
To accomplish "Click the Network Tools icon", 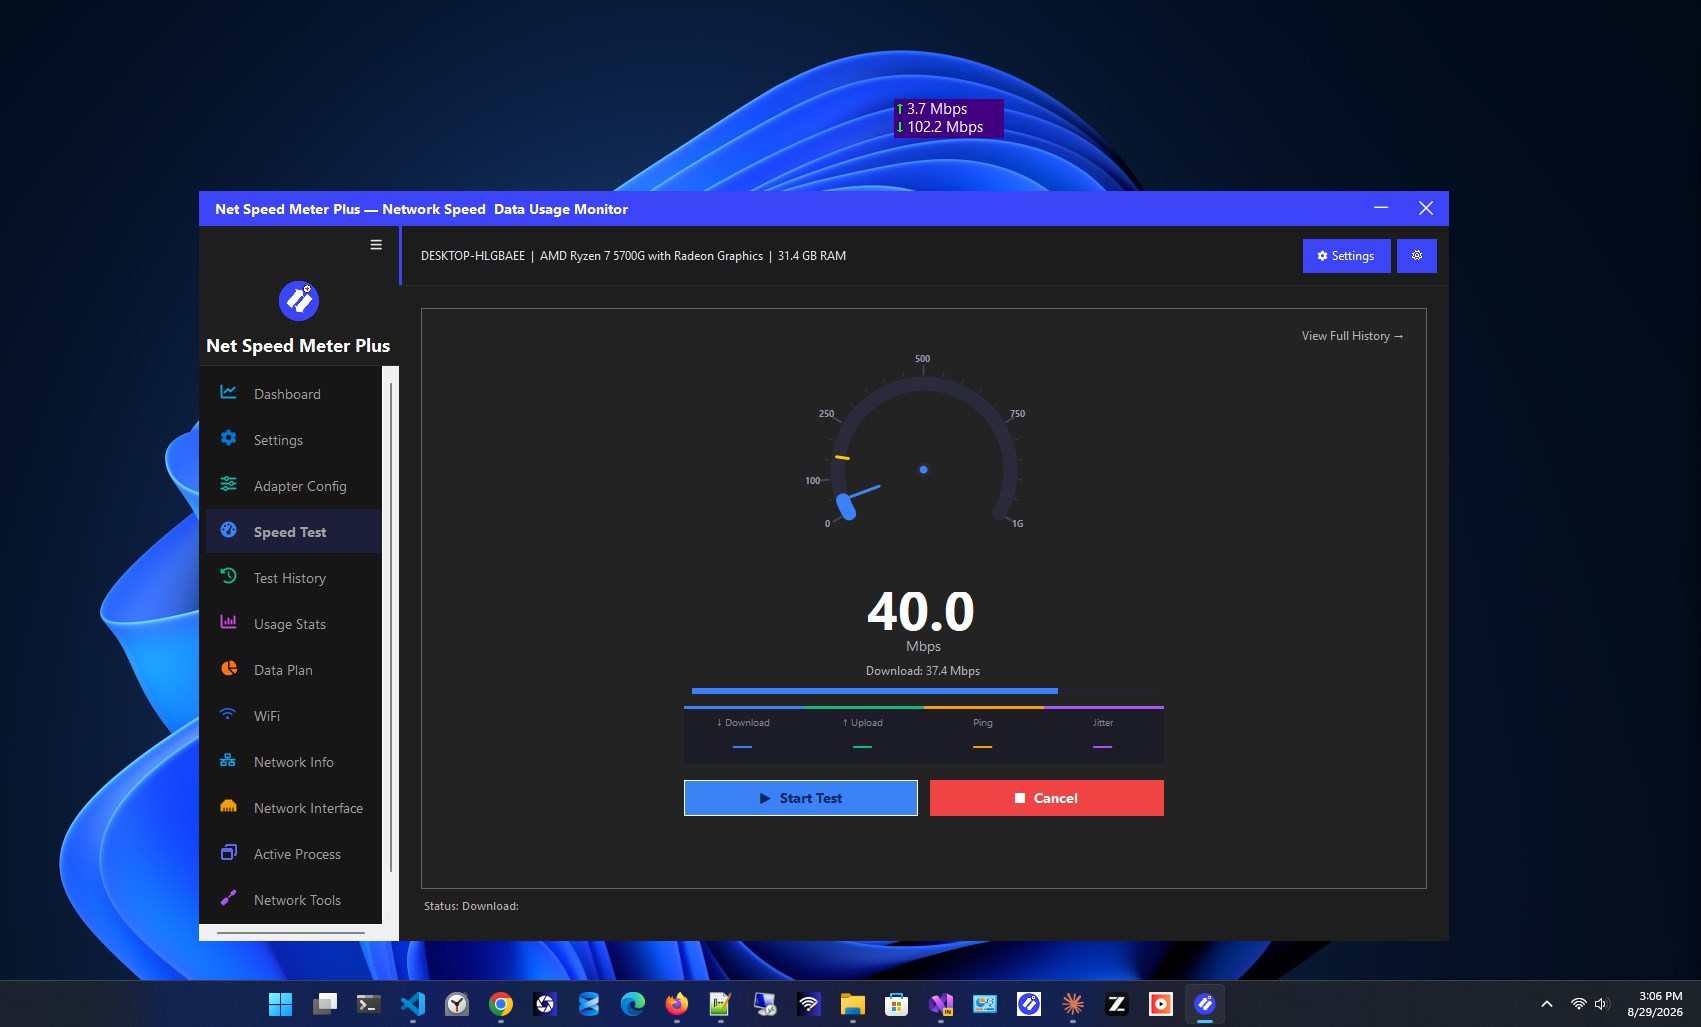I will click(x=229, y=898).
